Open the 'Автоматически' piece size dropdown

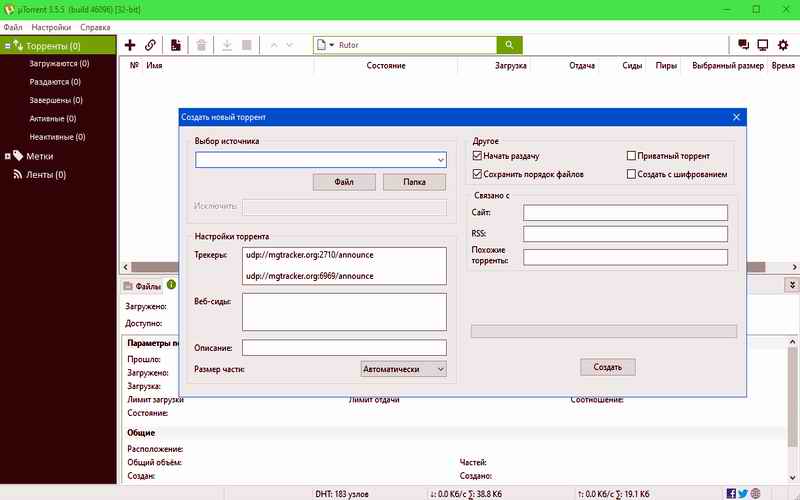[403, 369]
